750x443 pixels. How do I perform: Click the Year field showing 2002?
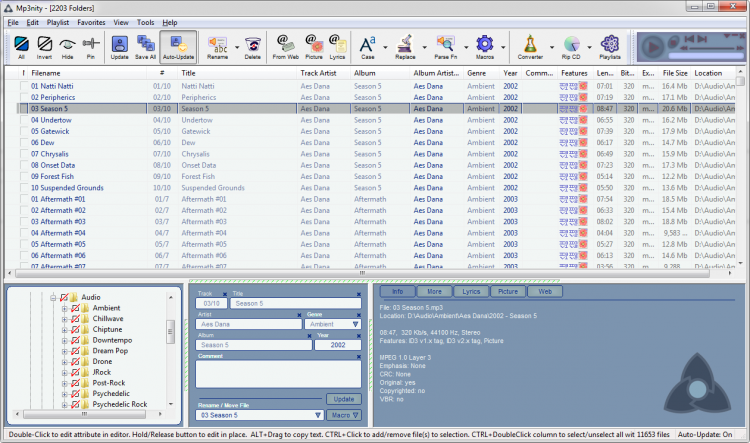(338, 345)
